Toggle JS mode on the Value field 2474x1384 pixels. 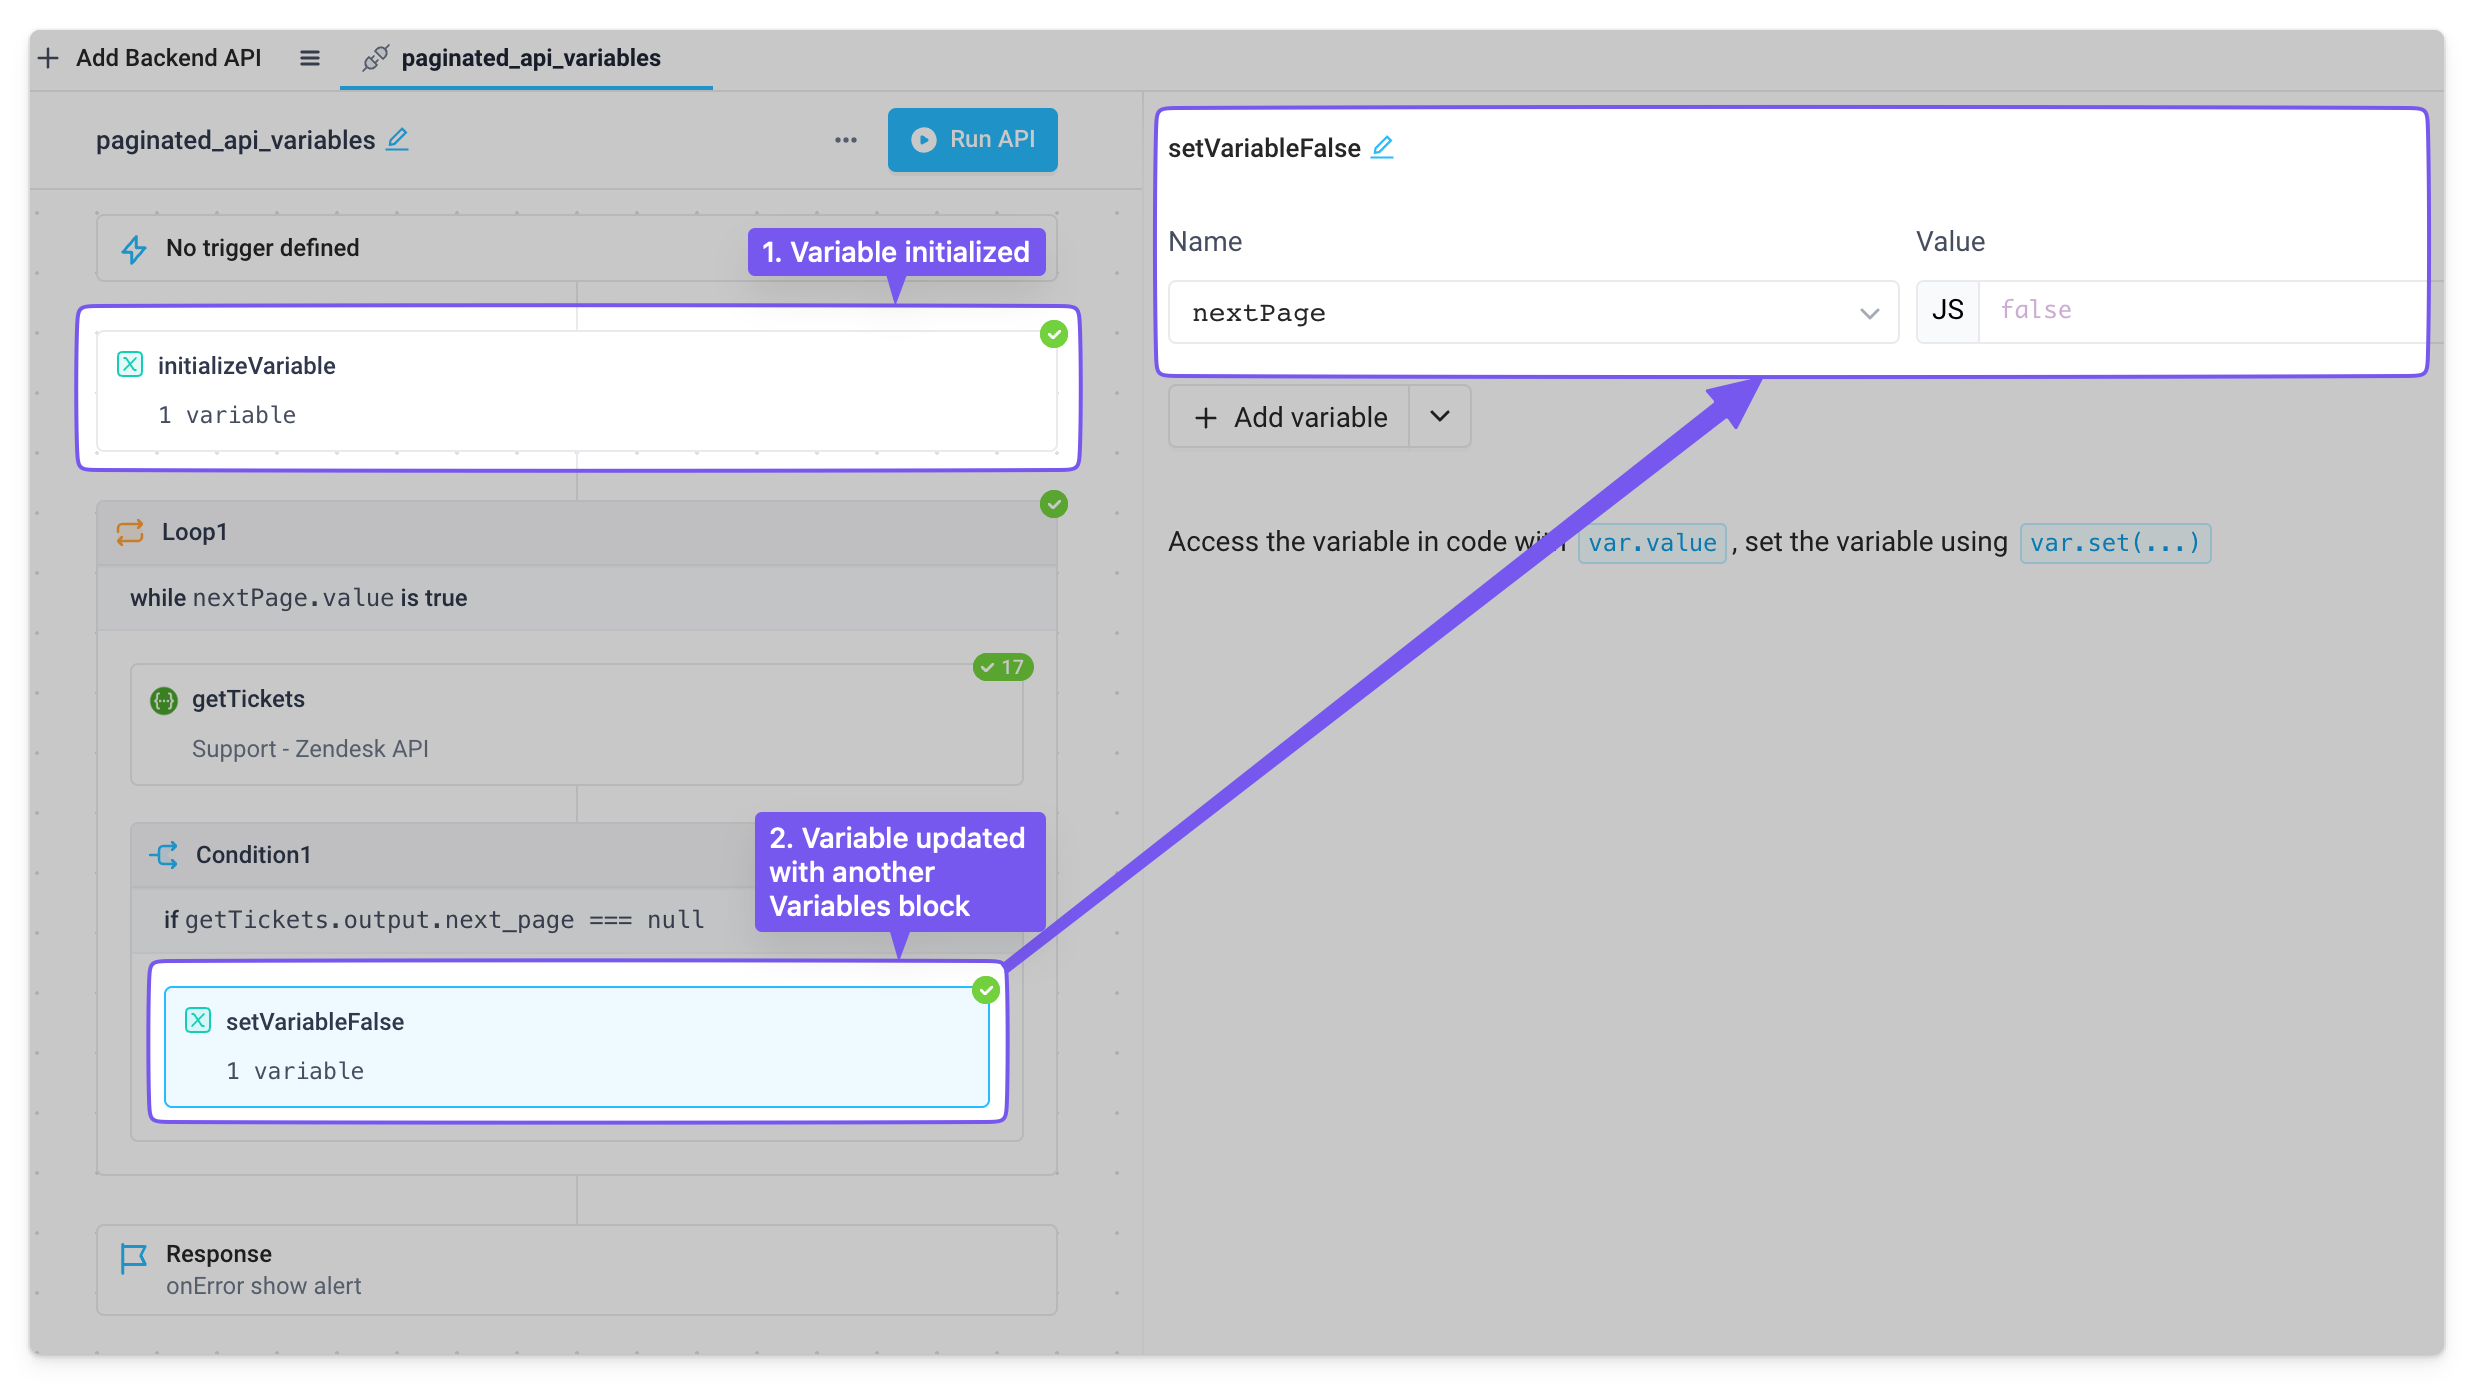1946,311
